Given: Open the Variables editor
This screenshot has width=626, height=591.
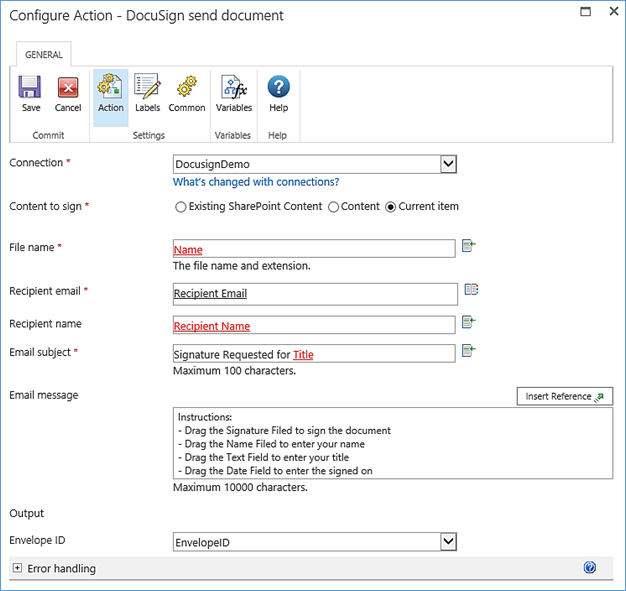Looking at the screenshot, I should [234, 94].
